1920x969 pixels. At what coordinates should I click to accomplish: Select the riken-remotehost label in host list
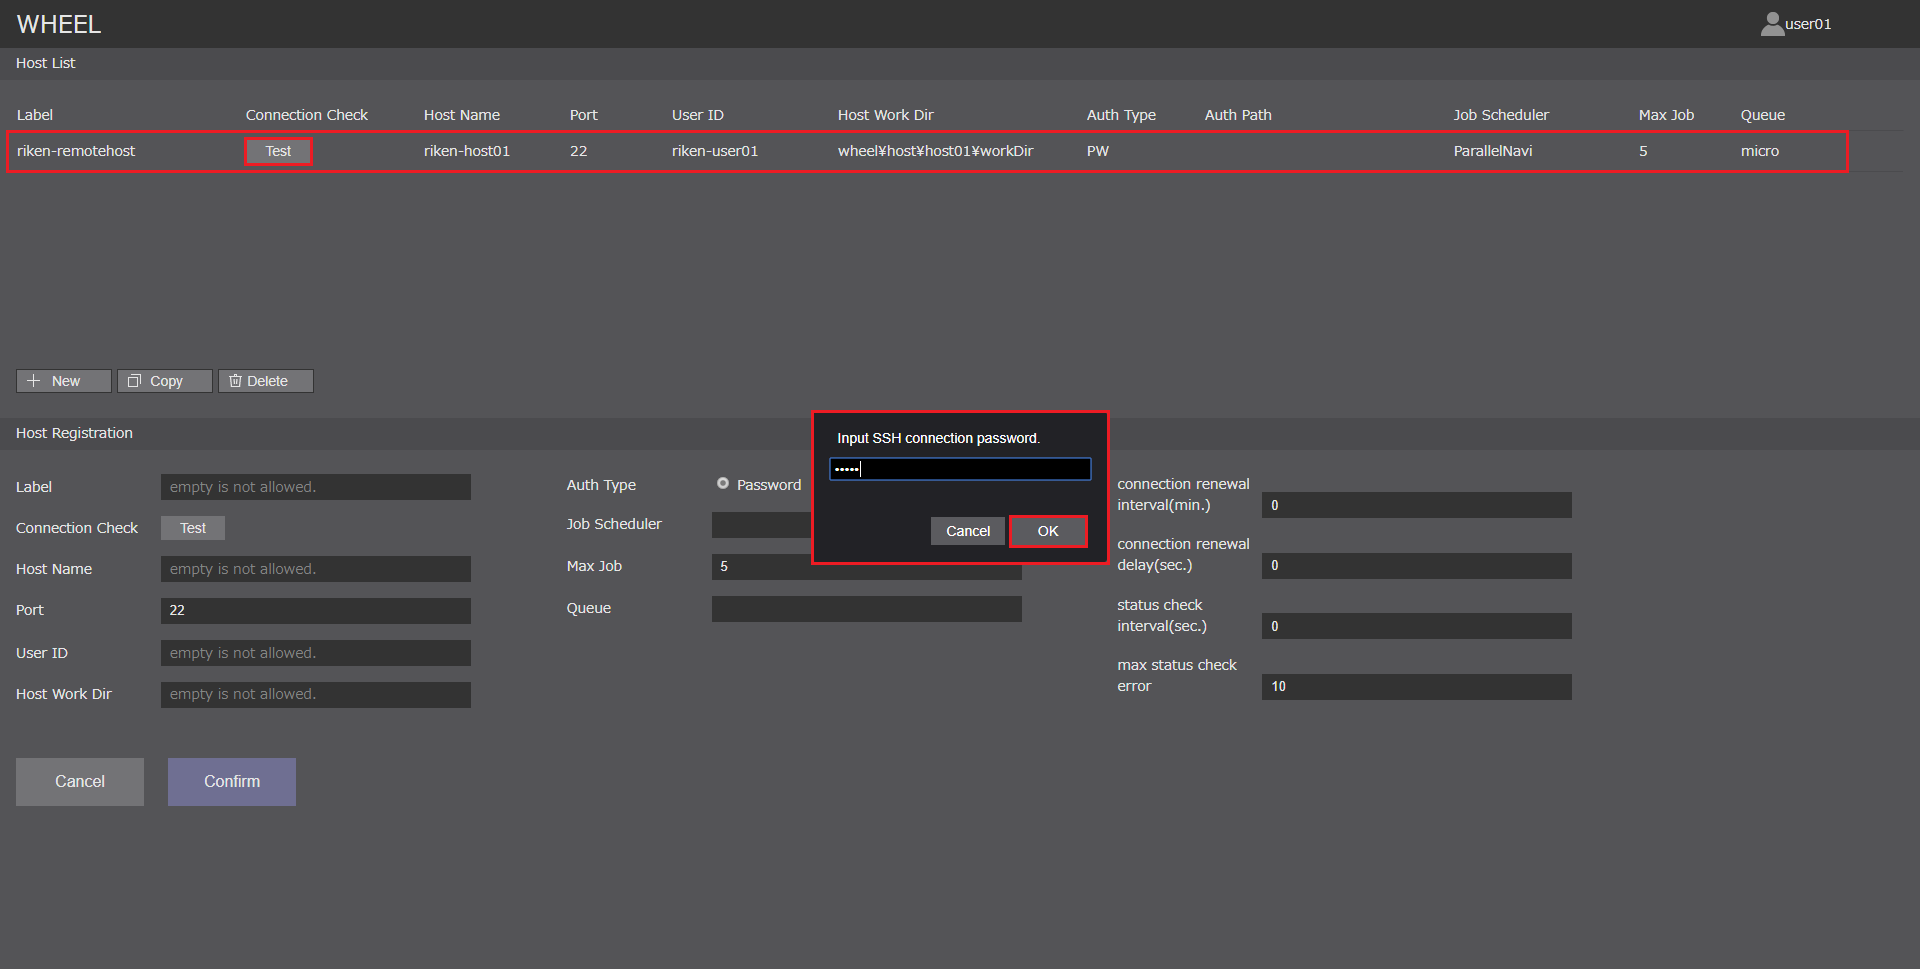76,151
